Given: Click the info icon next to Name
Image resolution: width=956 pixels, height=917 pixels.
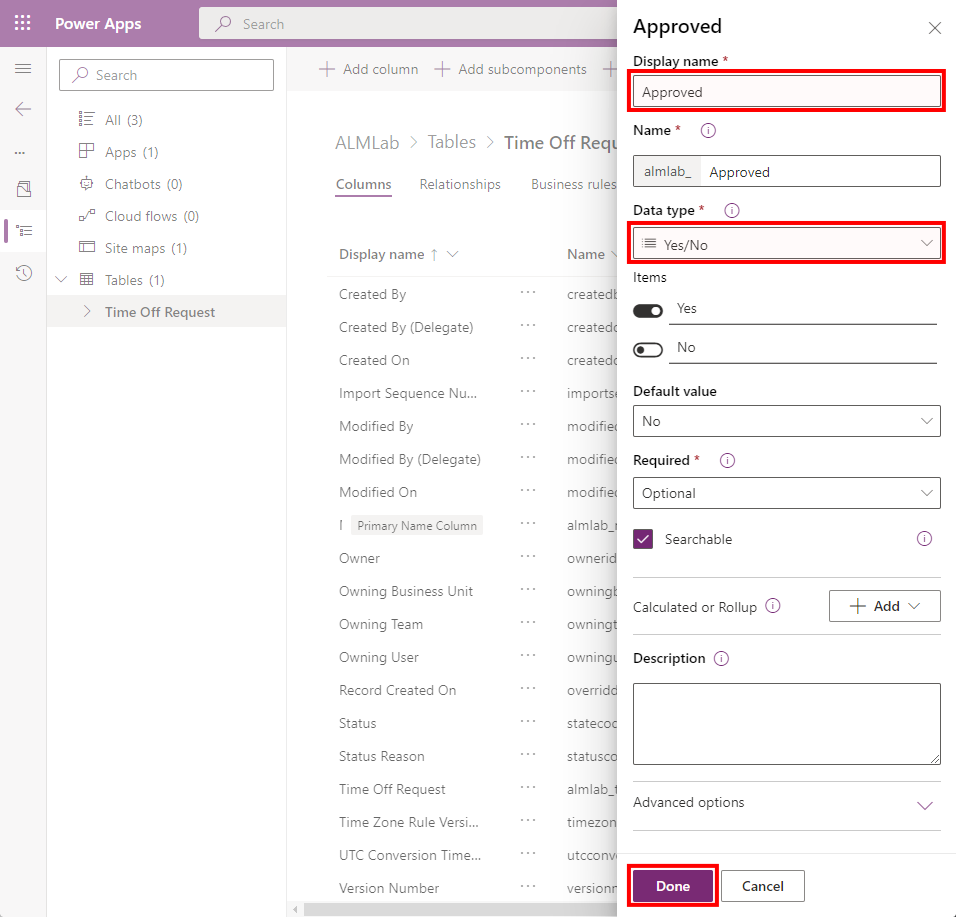Looking at the screenshot, I should tap(708, 130).
